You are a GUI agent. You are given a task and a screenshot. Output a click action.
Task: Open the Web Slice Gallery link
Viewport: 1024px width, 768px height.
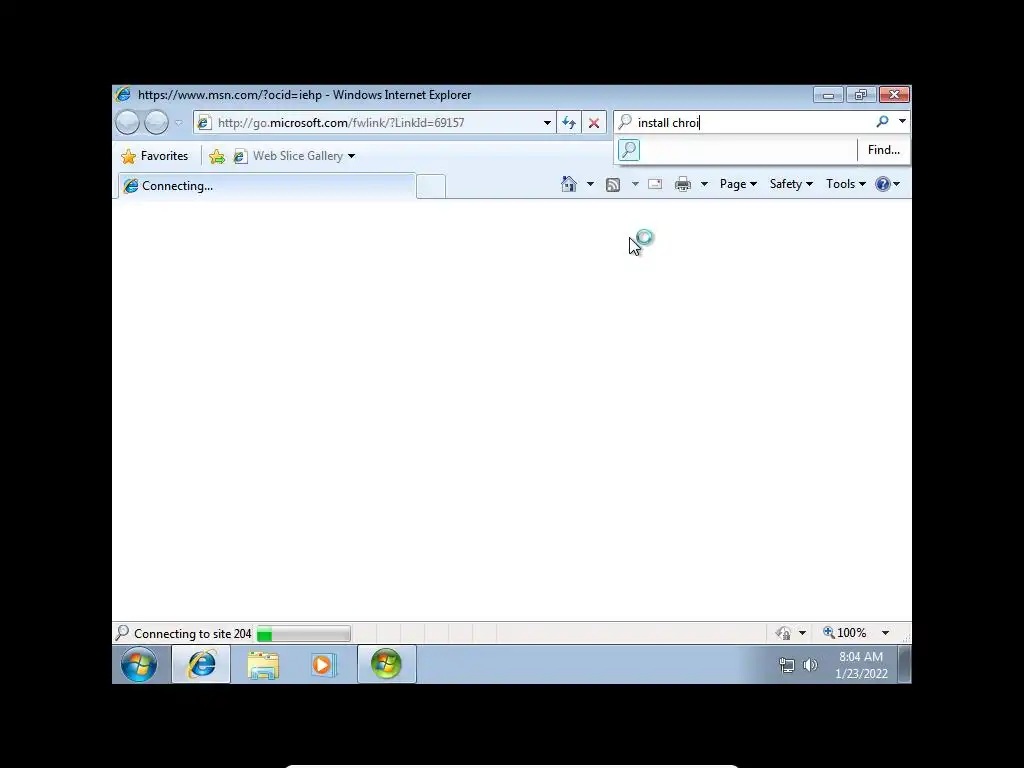click(289, 156)
